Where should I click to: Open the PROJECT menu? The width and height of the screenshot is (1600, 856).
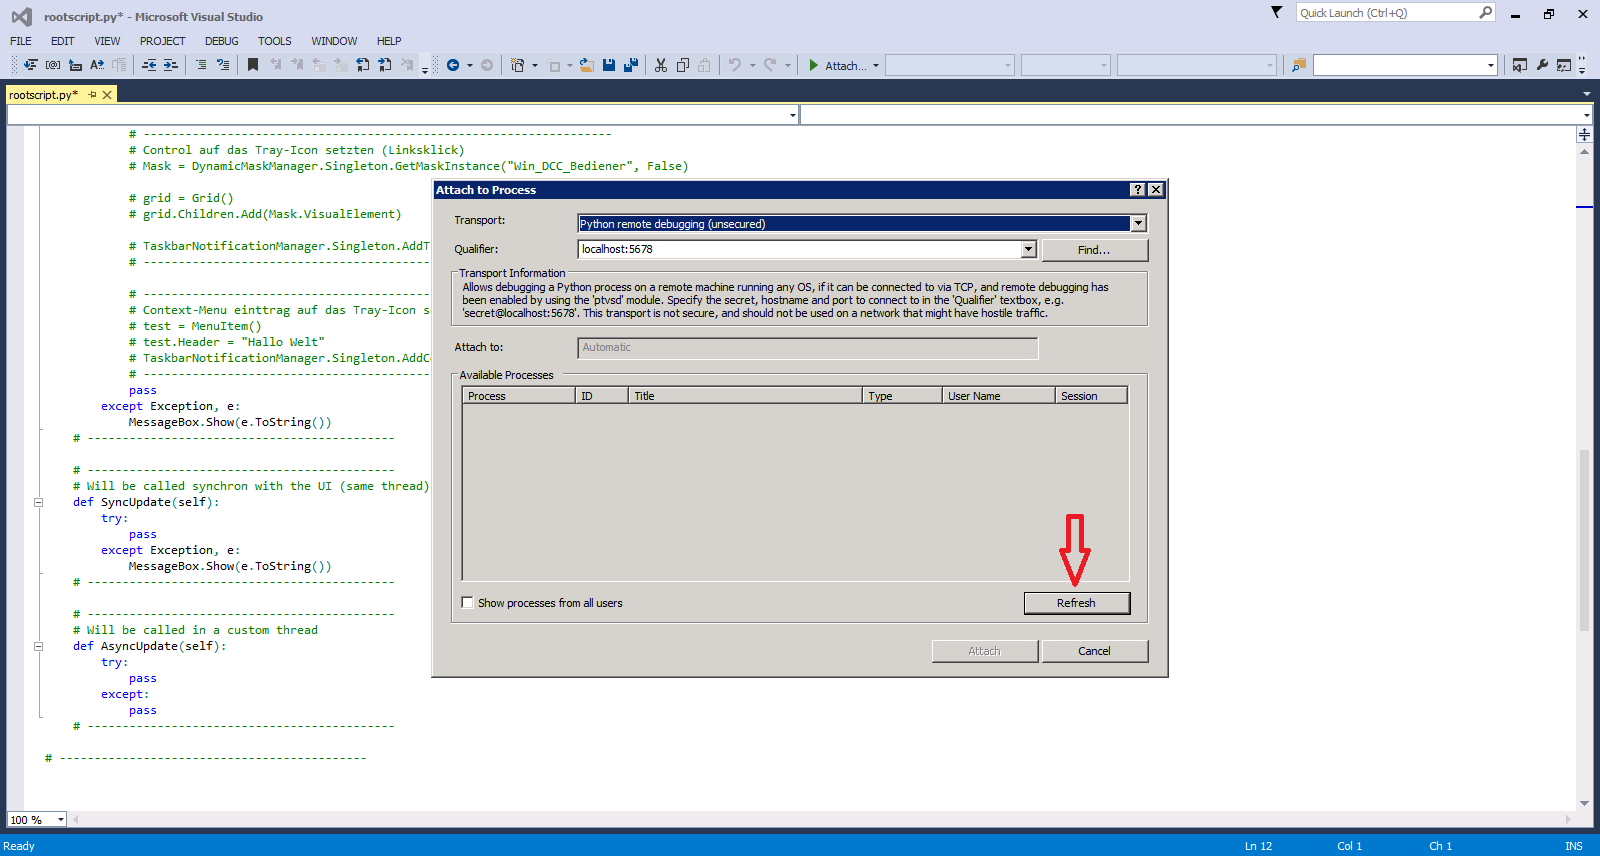coord(163,41)
